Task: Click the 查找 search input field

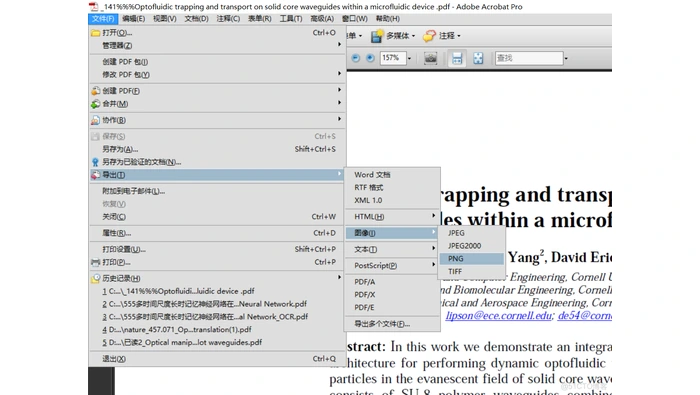Action: tap(529, 58)
